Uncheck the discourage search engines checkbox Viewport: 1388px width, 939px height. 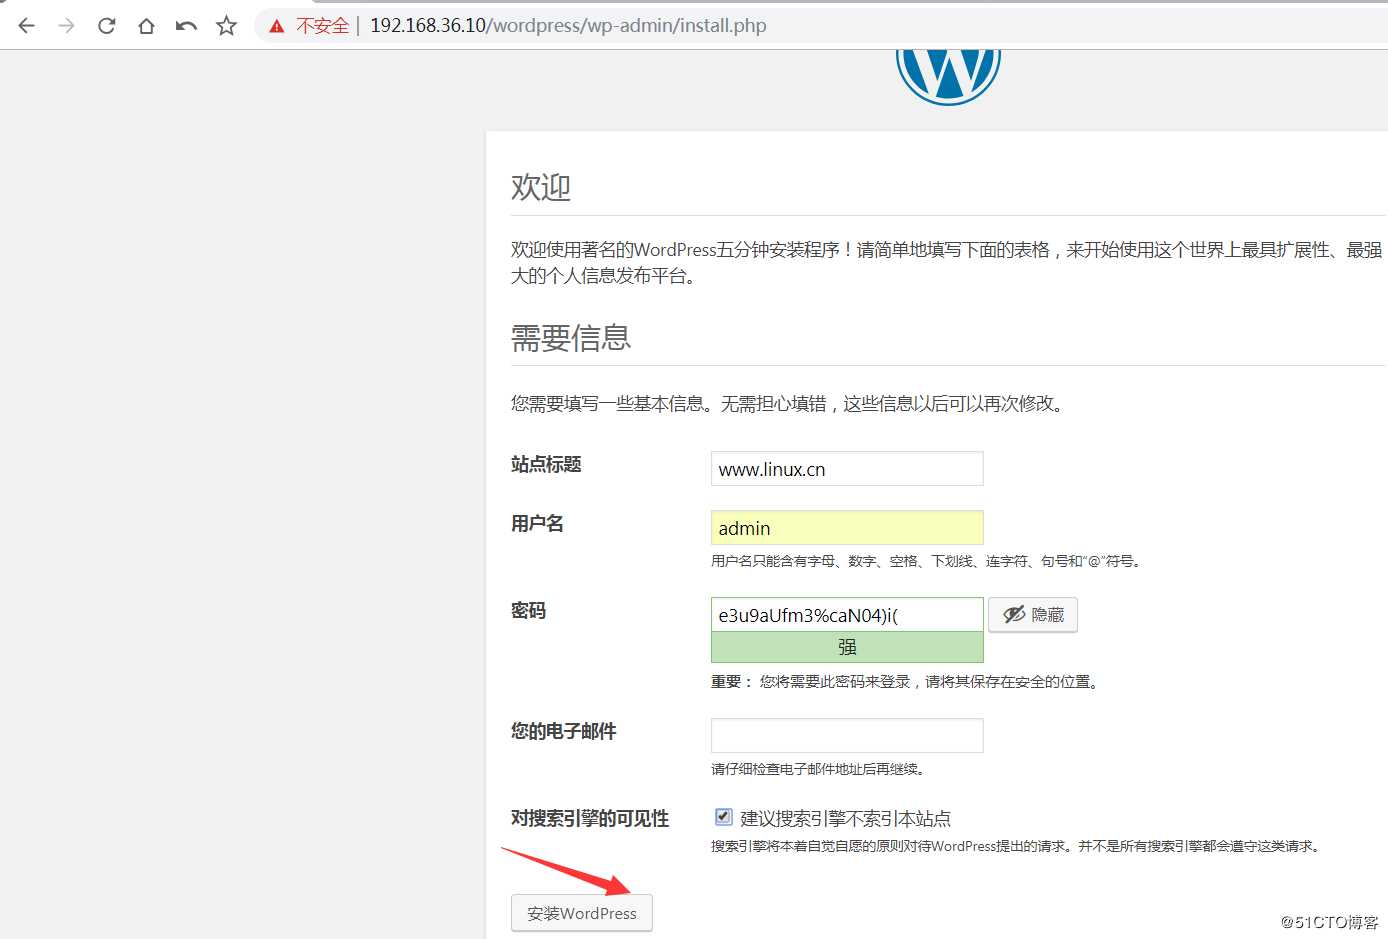(x=724, y=817)
